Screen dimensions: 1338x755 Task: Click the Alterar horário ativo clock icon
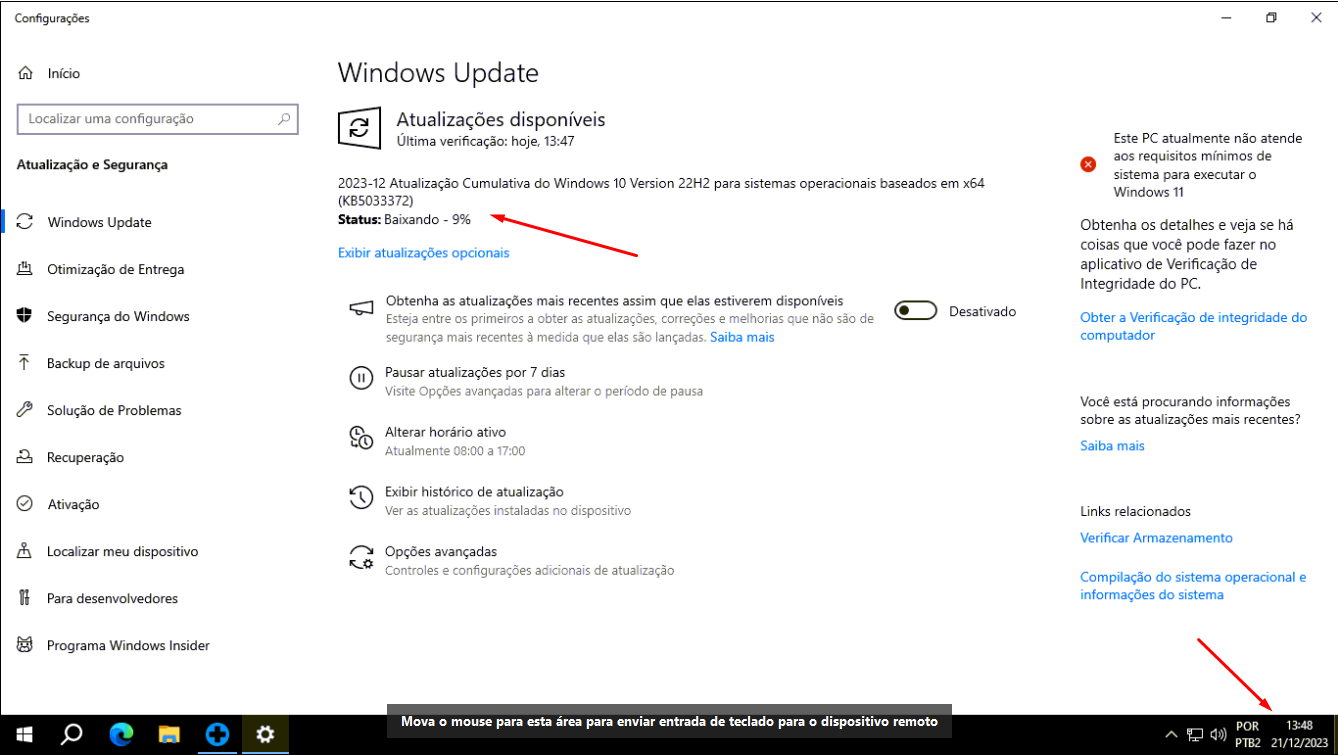(x=360, y=438)
